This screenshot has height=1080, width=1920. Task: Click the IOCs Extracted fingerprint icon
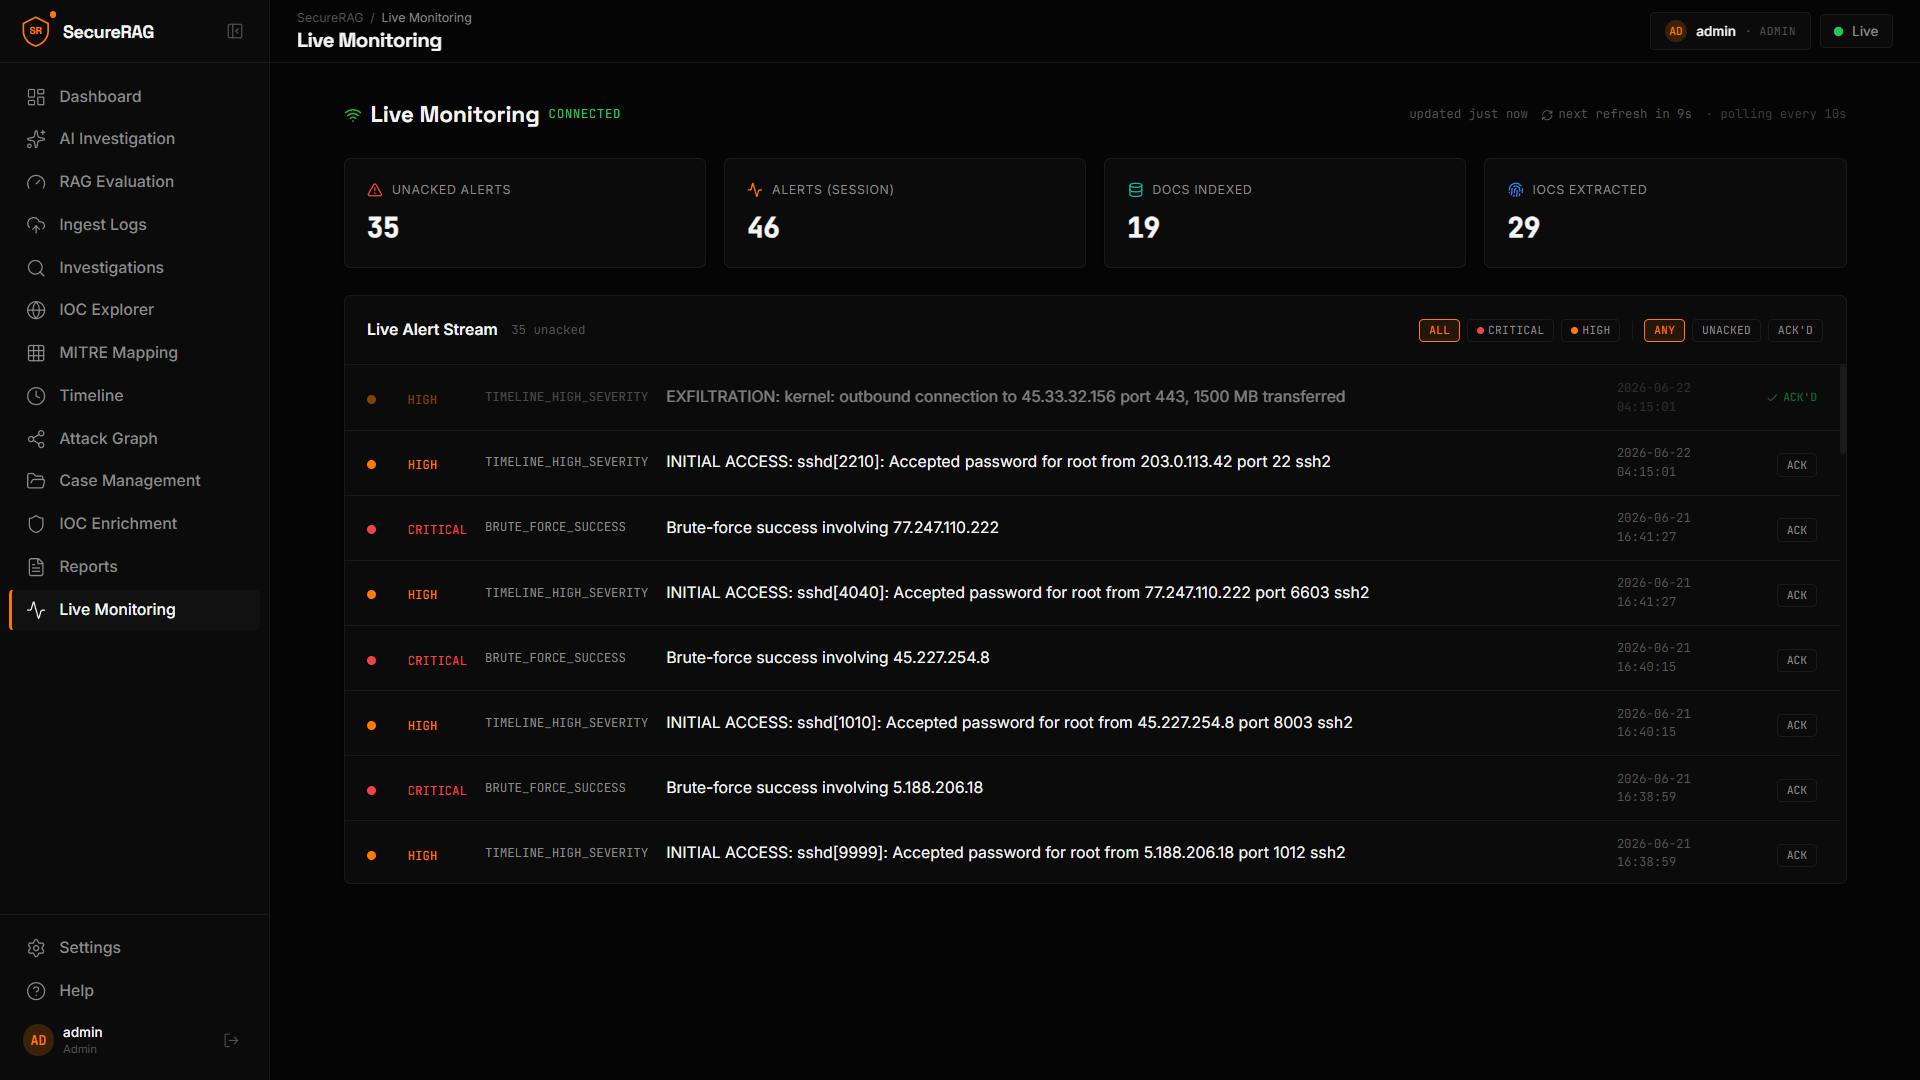coord(1515,190)
